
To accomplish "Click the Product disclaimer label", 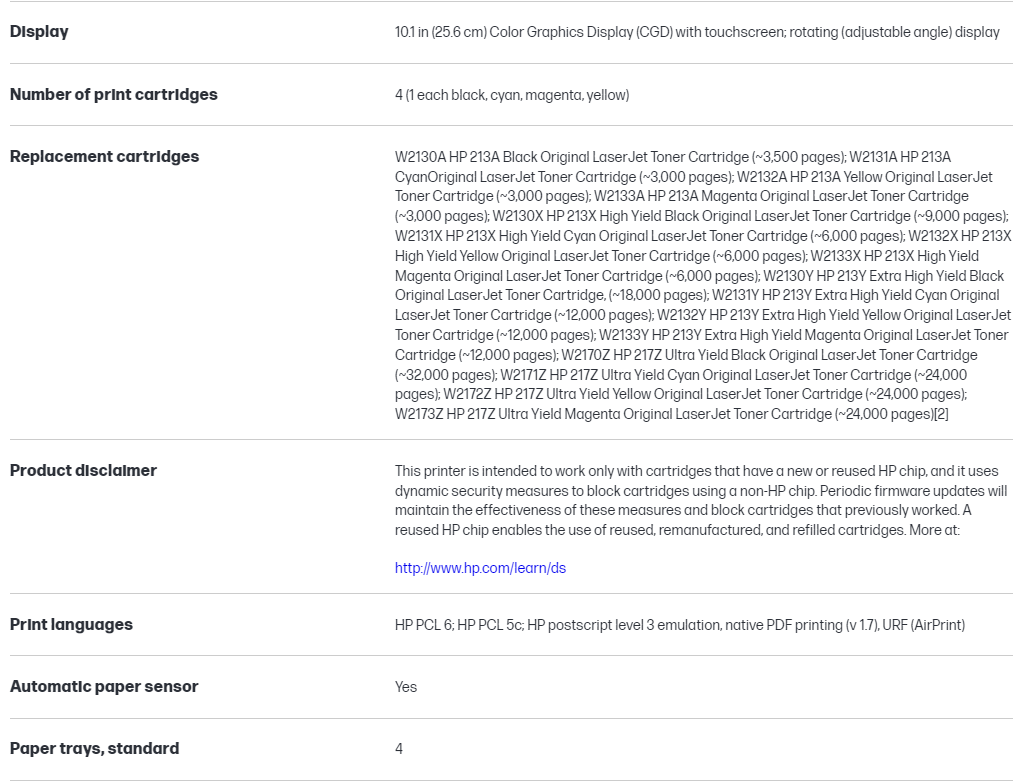I will point(83,470).
